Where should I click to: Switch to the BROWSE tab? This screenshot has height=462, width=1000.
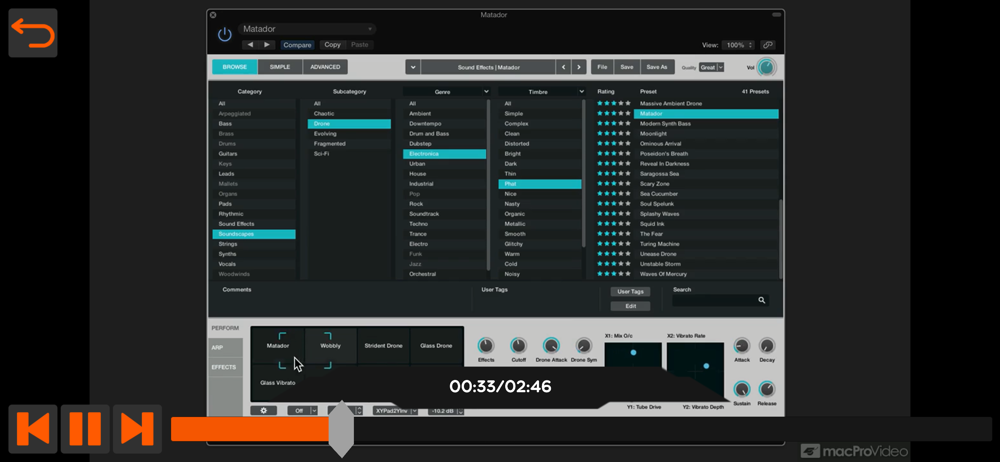[x=235, y=67]
